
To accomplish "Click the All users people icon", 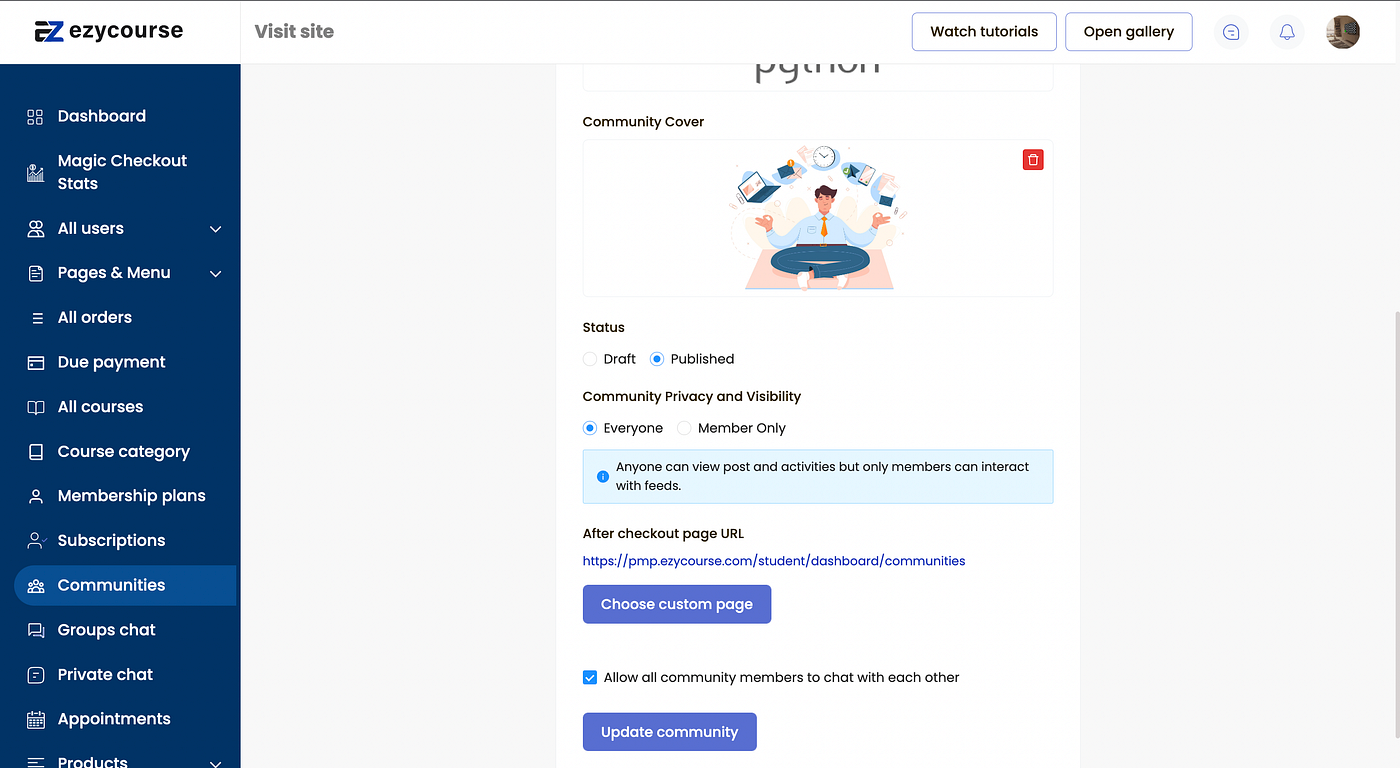I will [36, 229].
